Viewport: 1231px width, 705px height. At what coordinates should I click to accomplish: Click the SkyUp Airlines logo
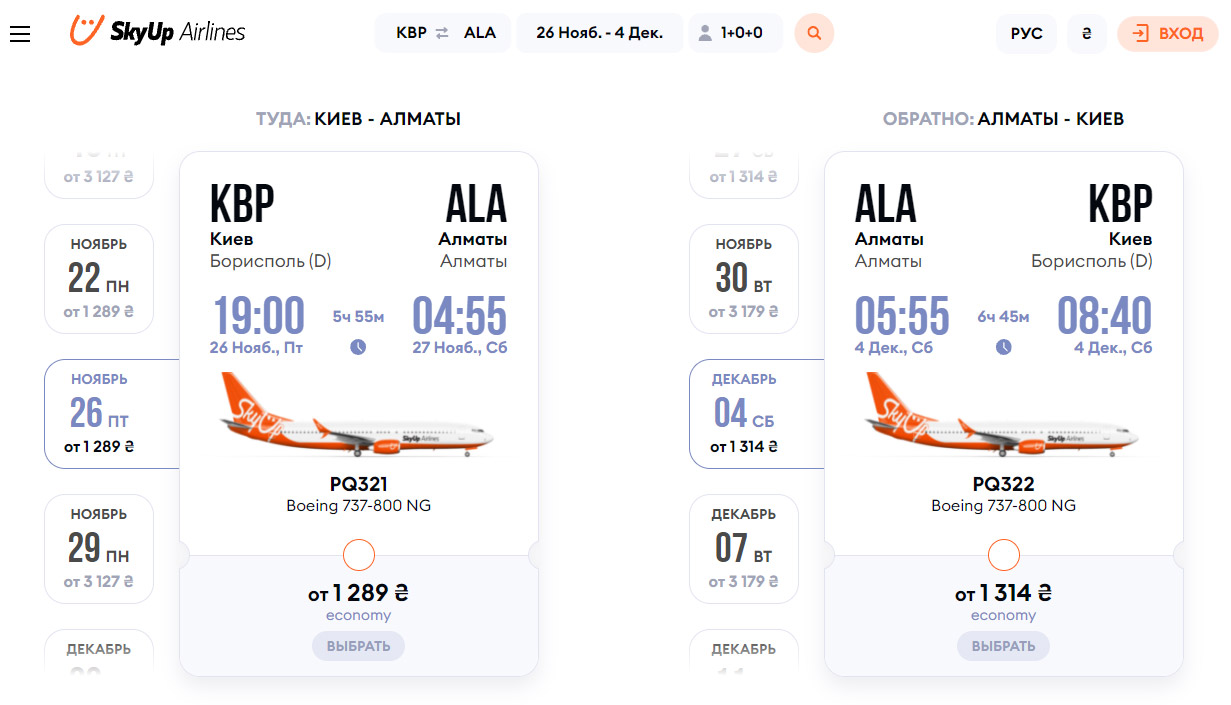157,31
